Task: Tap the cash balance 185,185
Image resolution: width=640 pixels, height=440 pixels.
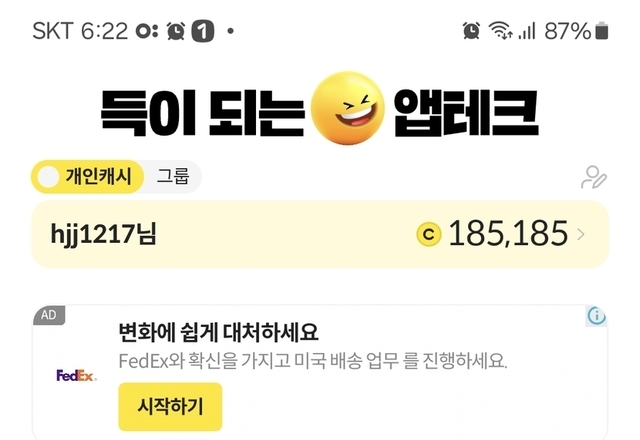Action: pos(508,234)
